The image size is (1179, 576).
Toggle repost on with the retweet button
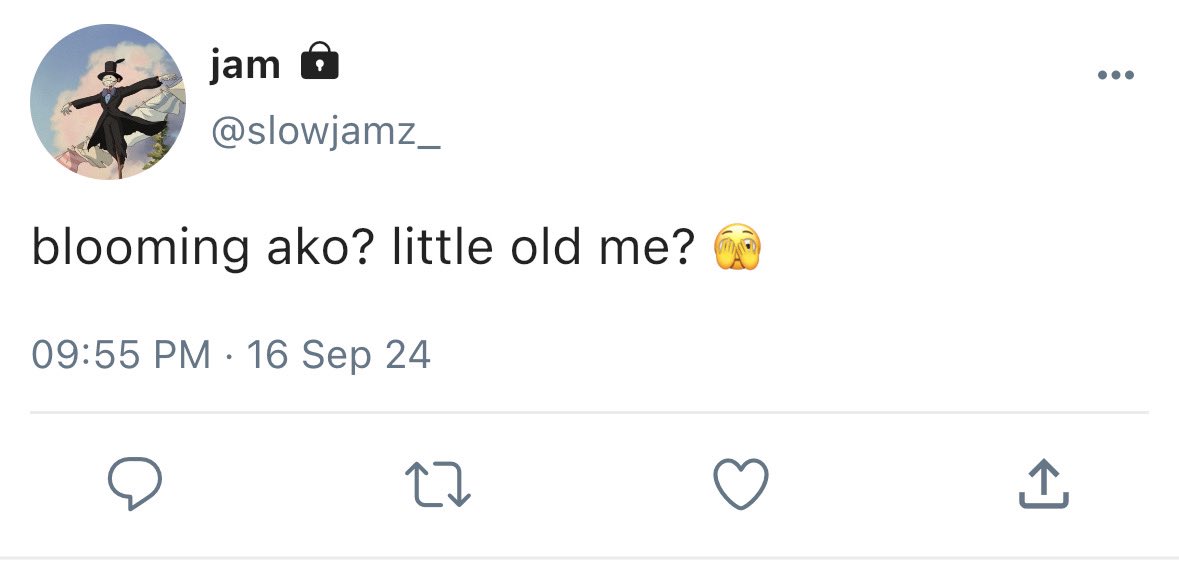(438, 484)
